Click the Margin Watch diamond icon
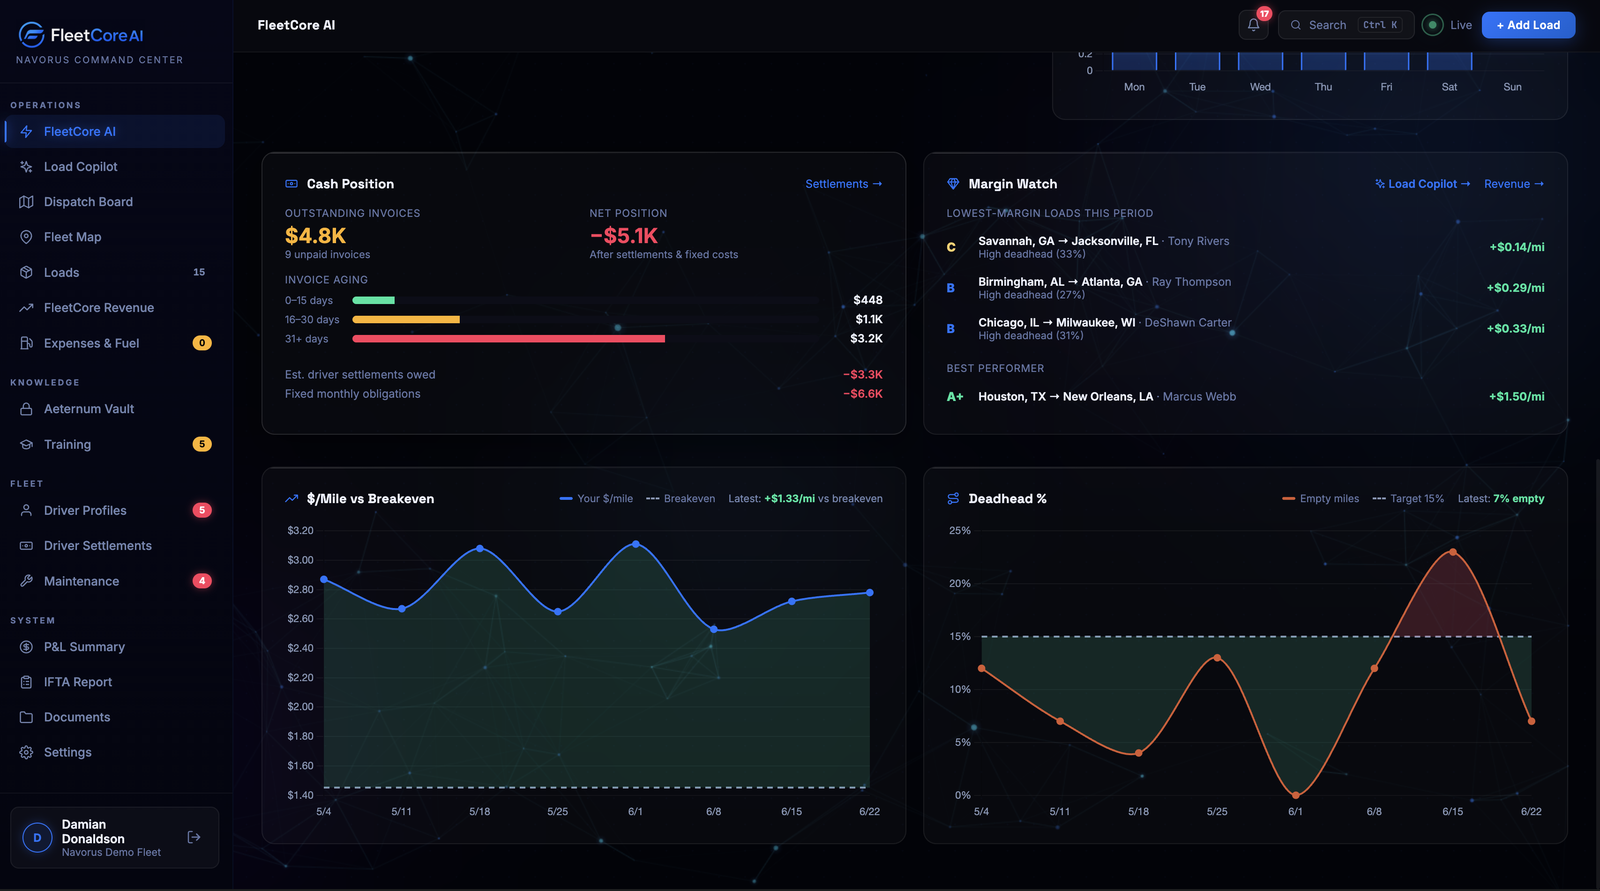This screenshot has width=1600, height=891. (953, 184)
